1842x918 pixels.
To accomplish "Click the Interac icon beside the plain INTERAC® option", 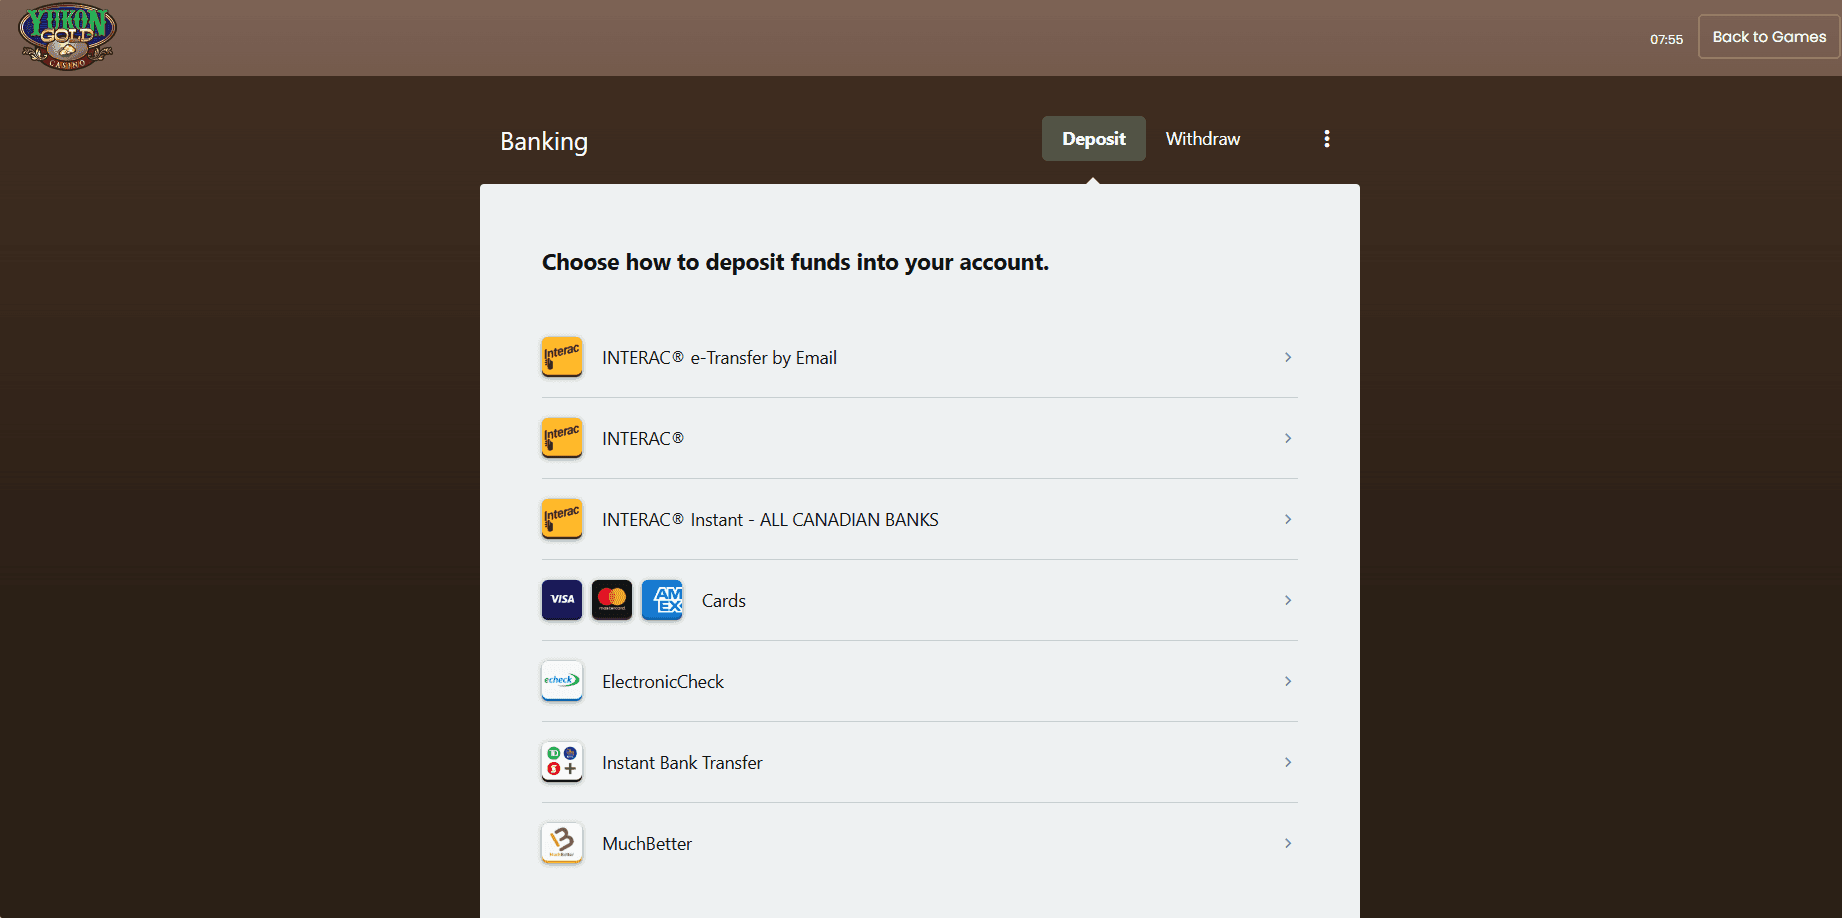I will (562, 438).
